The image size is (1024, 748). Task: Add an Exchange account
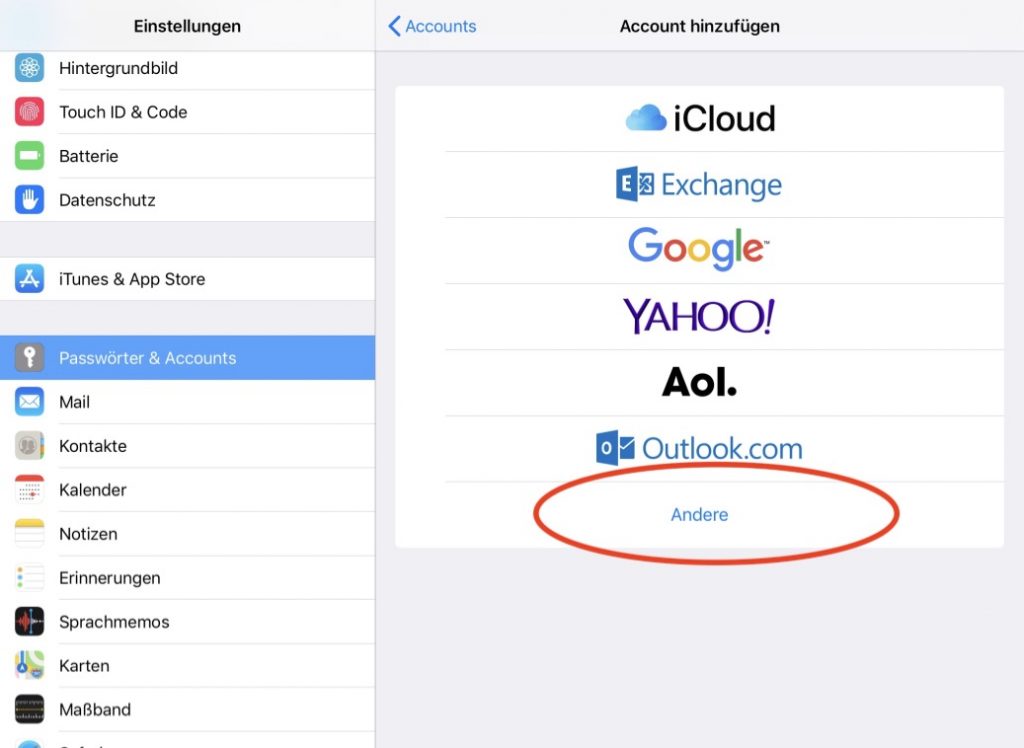(x=699, y=185)
